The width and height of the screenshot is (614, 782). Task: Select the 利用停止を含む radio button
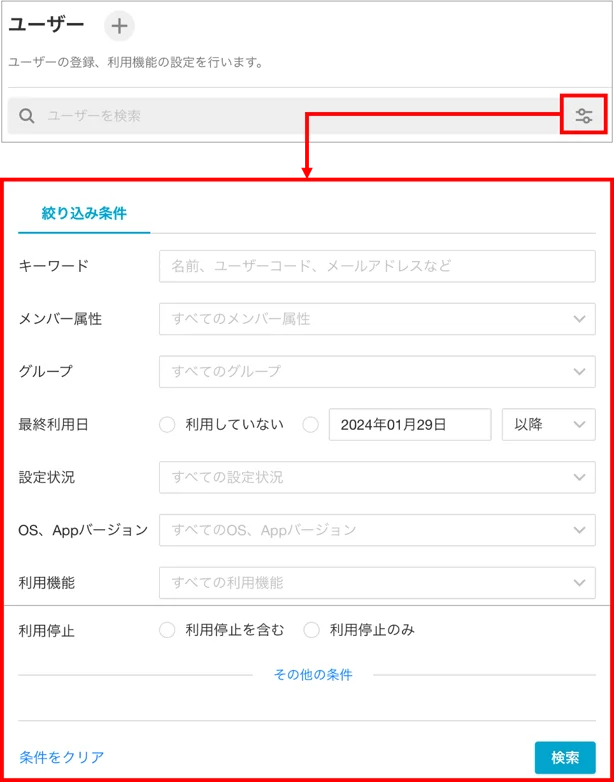coord(167,631)
